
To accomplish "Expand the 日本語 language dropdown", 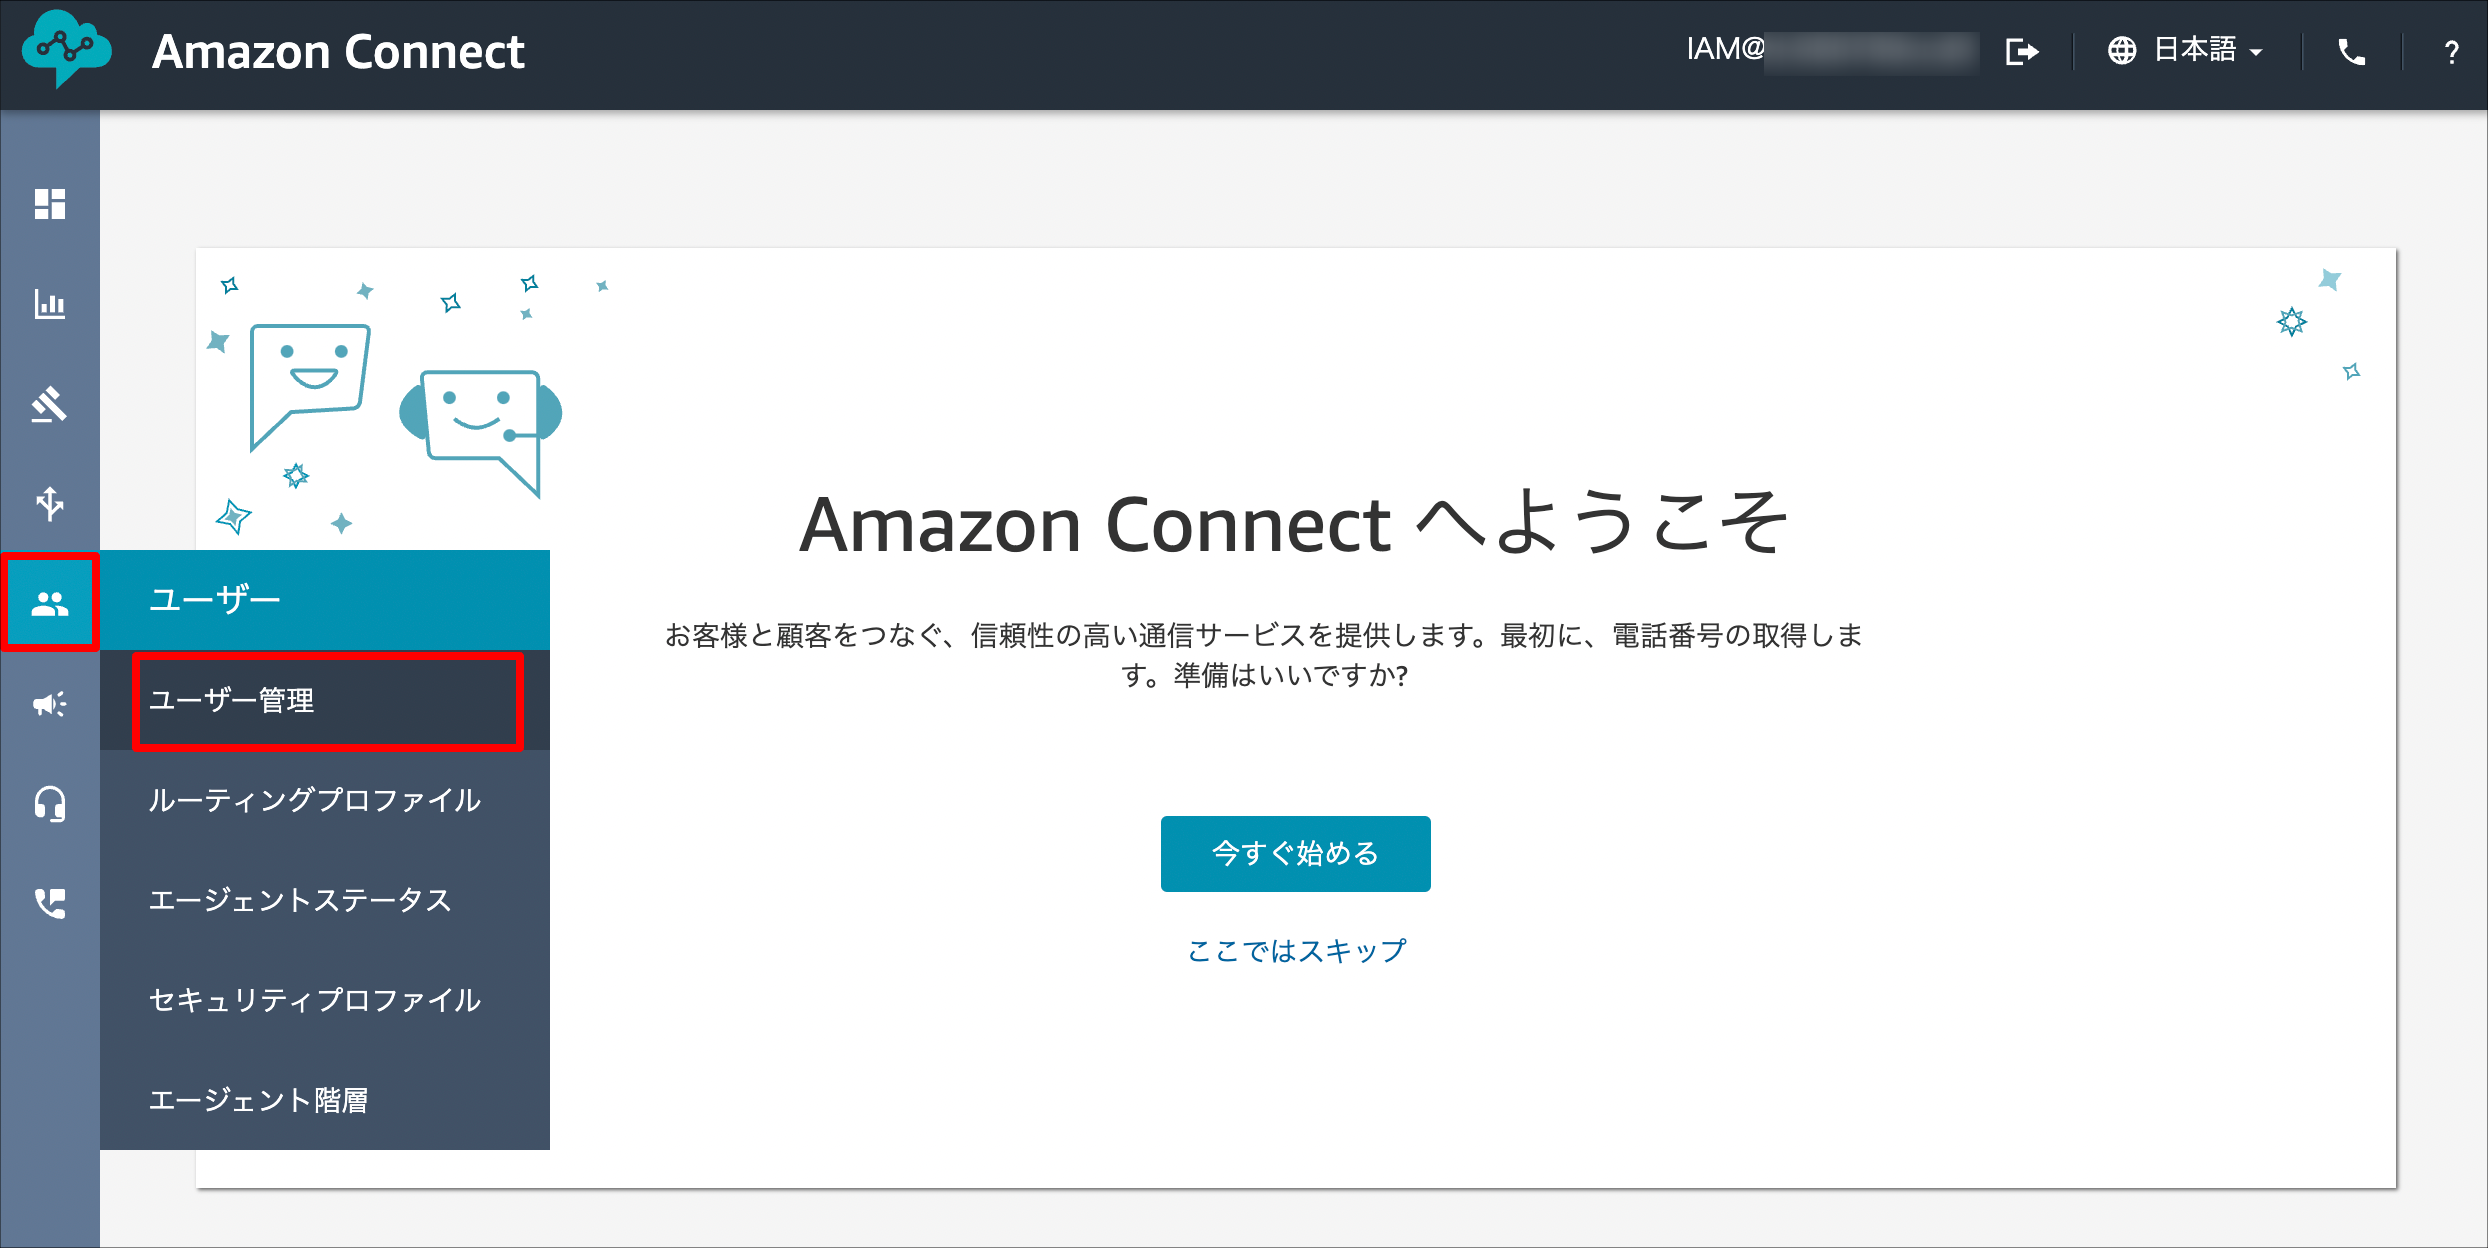I will [x=2186, y=50].
